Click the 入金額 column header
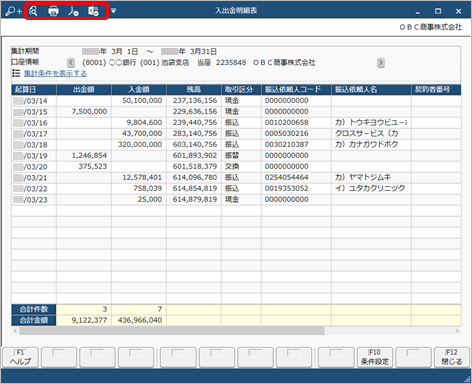Image resolution: width=472 pixels, height=384 pixels. coord(139,90)
